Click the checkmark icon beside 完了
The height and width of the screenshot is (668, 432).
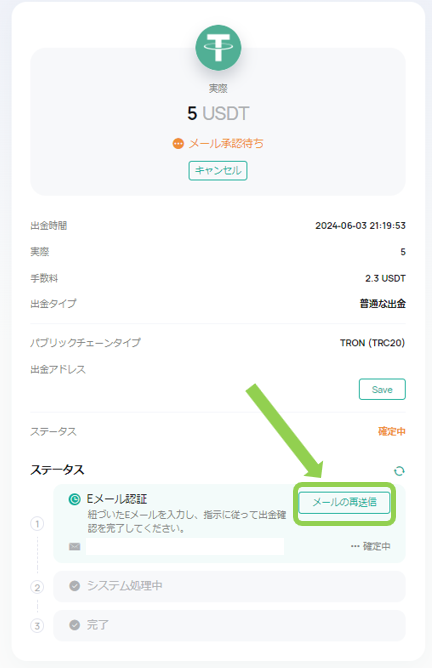point(75,625)
